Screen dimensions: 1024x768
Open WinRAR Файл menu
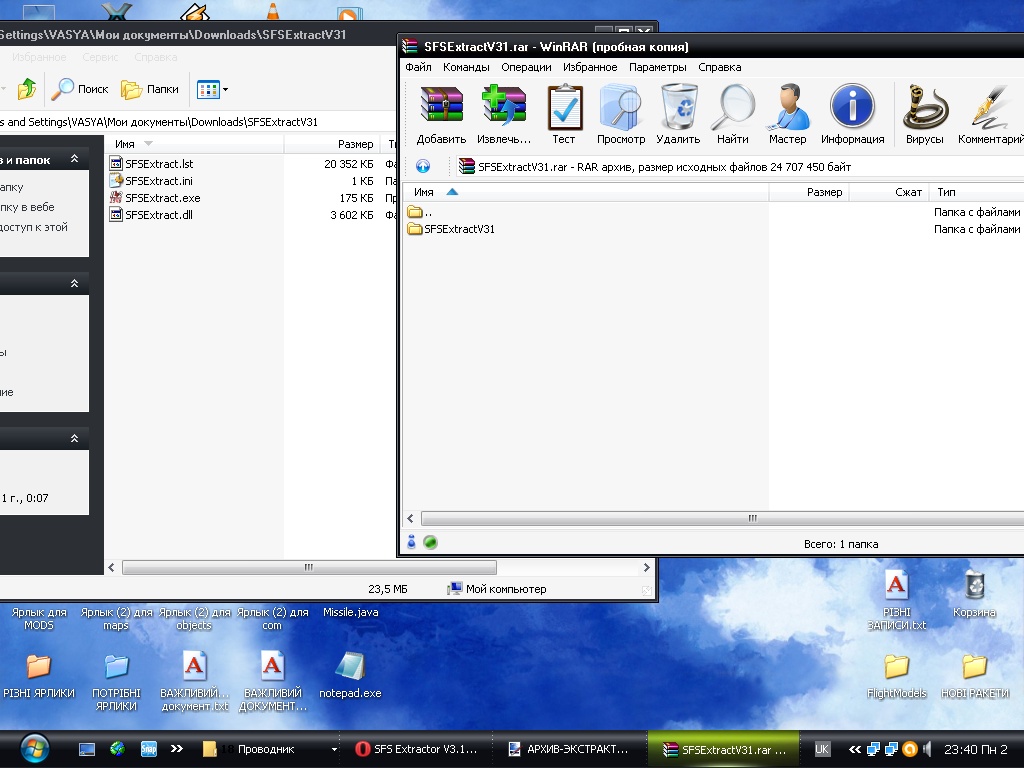(x=418, y=67)
